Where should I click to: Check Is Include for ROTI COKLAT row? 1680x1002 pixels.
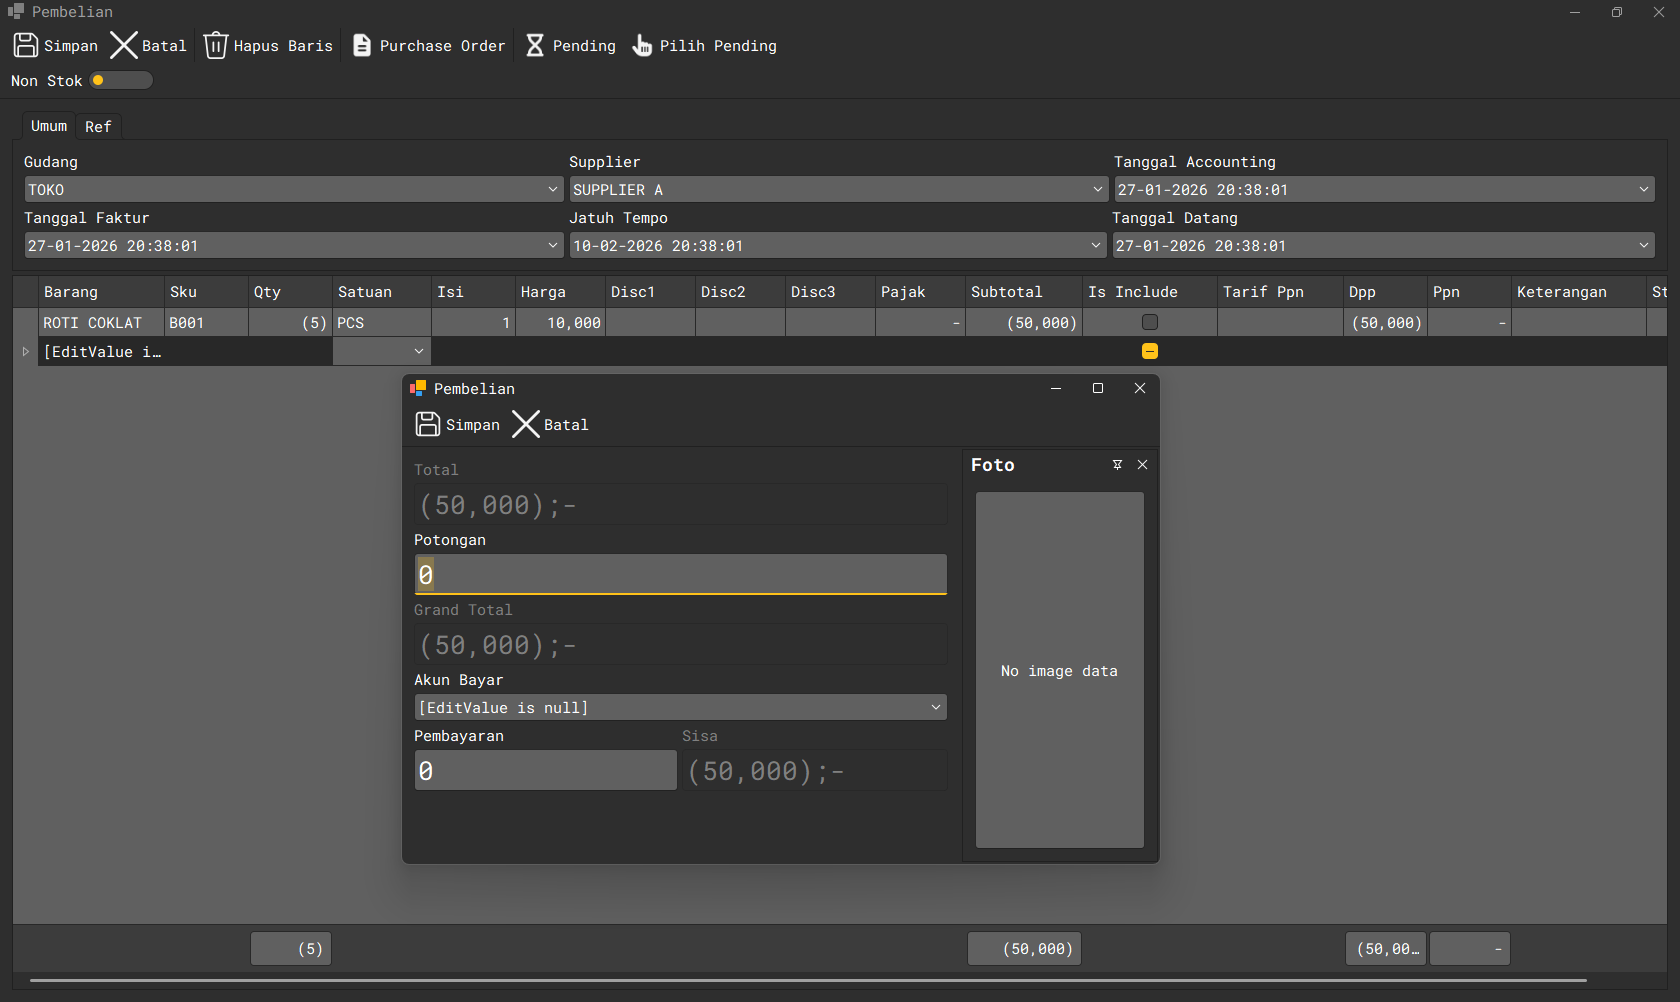(x=1150, y=322)
